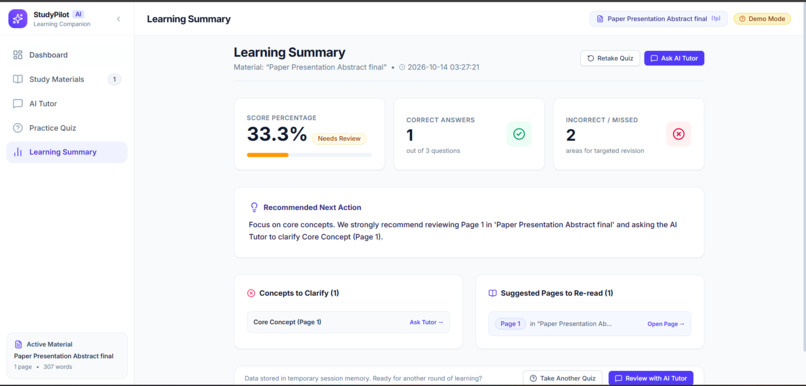Click the Paper Presentation Abstract final header chip
The image size is (806, 386).
pyautogui.click(x=658, y=19)
